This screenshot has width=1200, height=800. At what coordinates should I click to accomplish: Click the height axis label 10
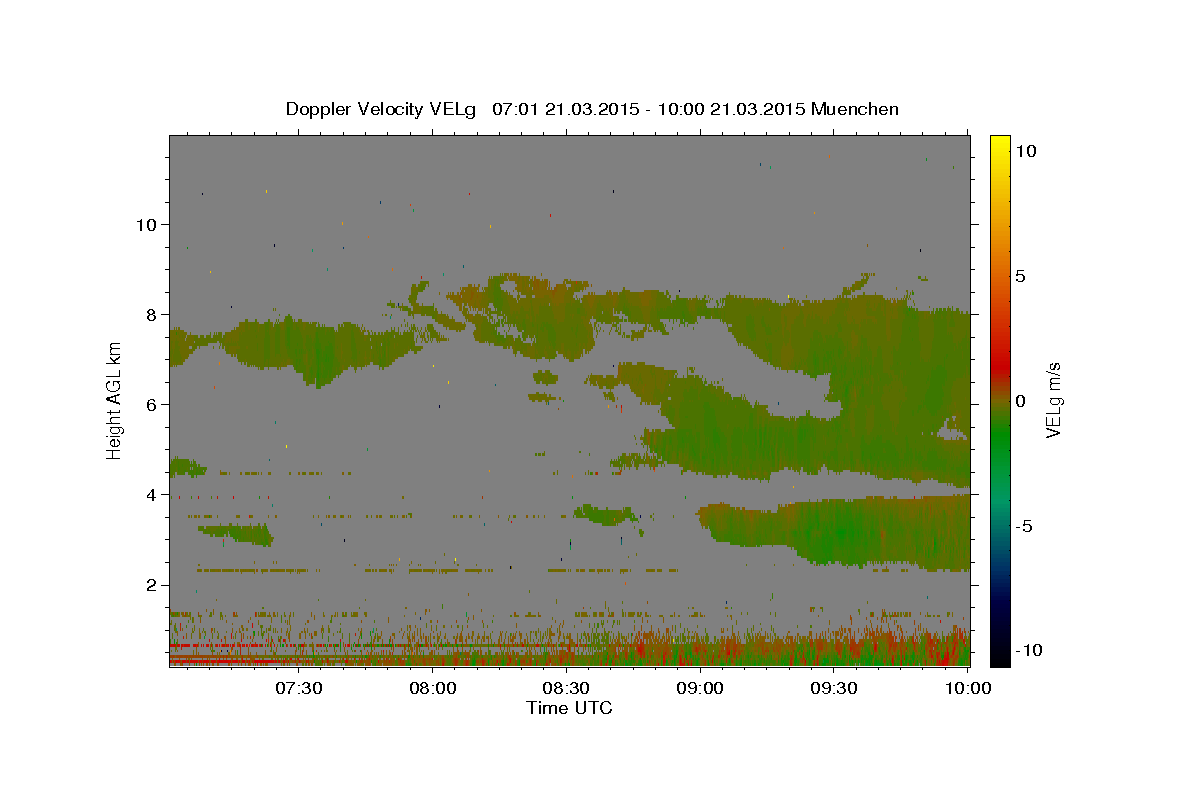[x=146, y=224]
